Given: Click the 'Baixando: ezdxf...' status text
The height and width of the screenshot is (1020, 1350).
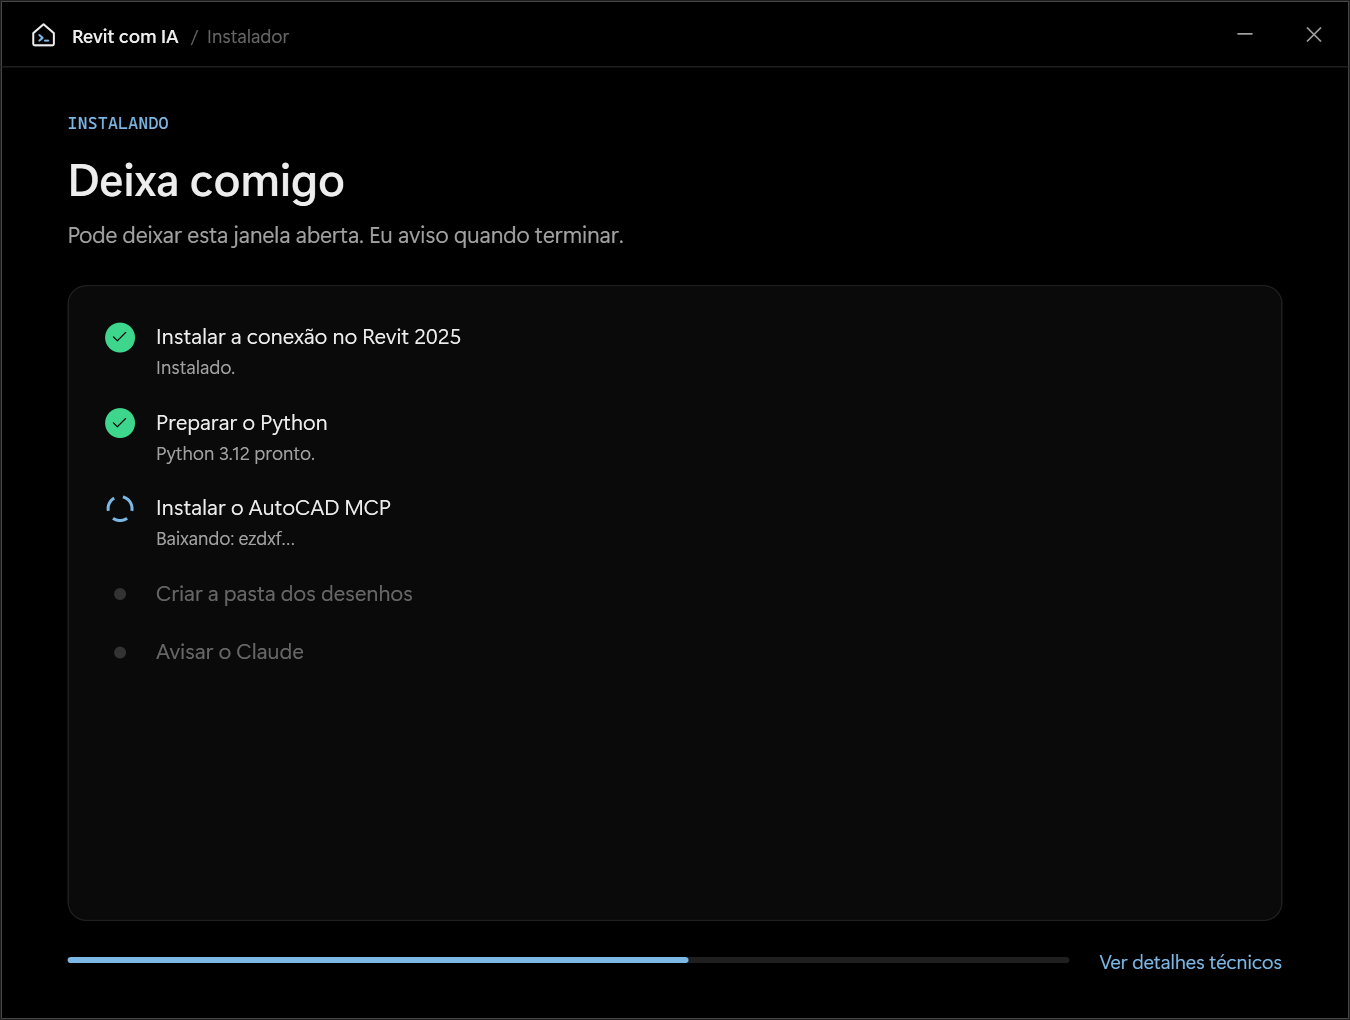Looking at the screenshot, I should 226,539.
